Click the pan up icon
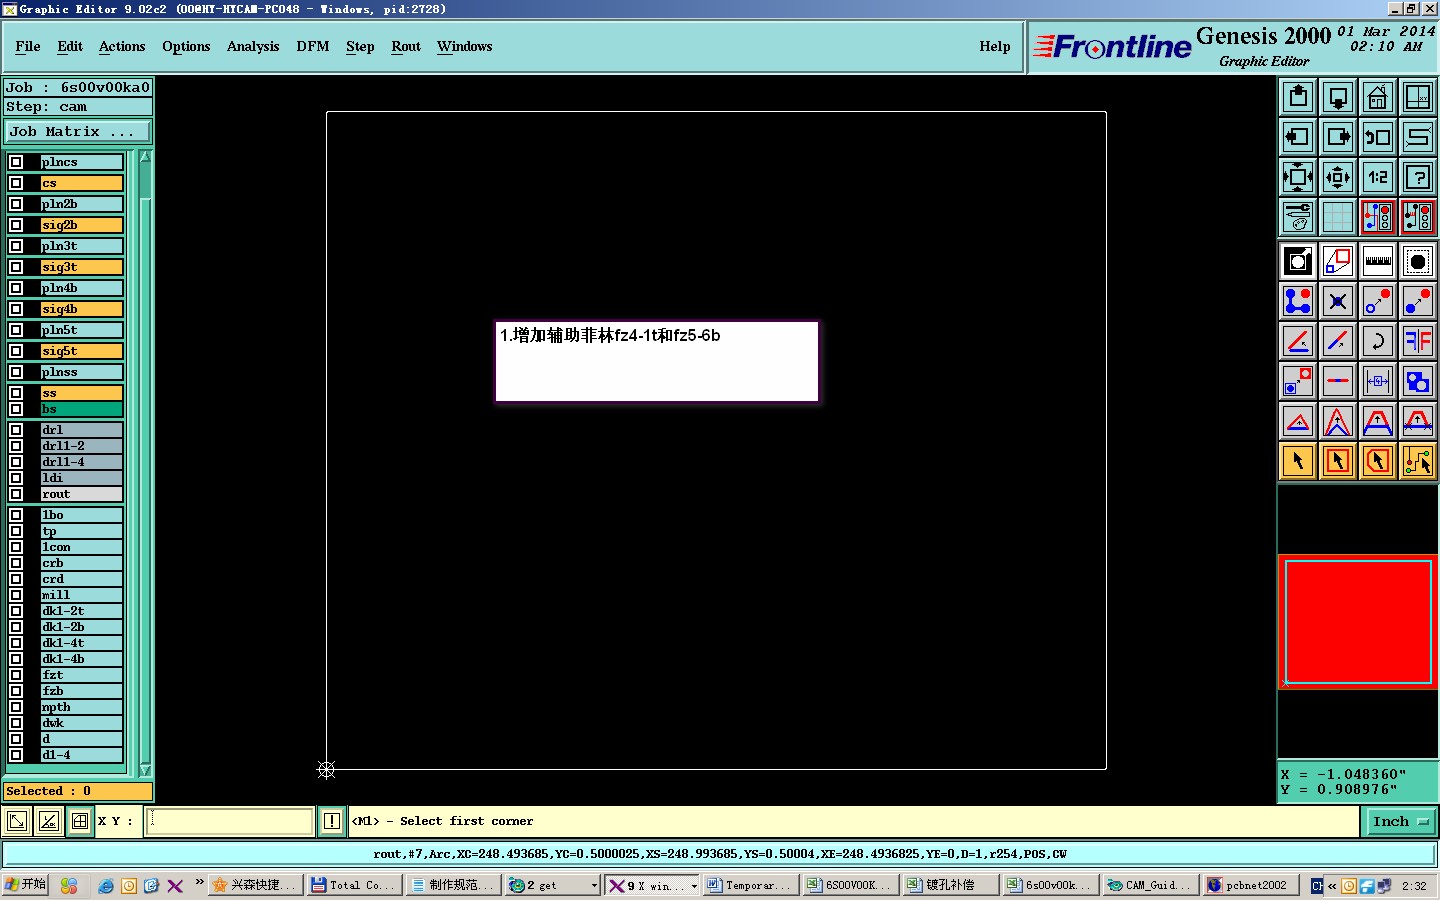Image resolution: width=1440 pixels, height=900 pixels. coord(1298,97)
